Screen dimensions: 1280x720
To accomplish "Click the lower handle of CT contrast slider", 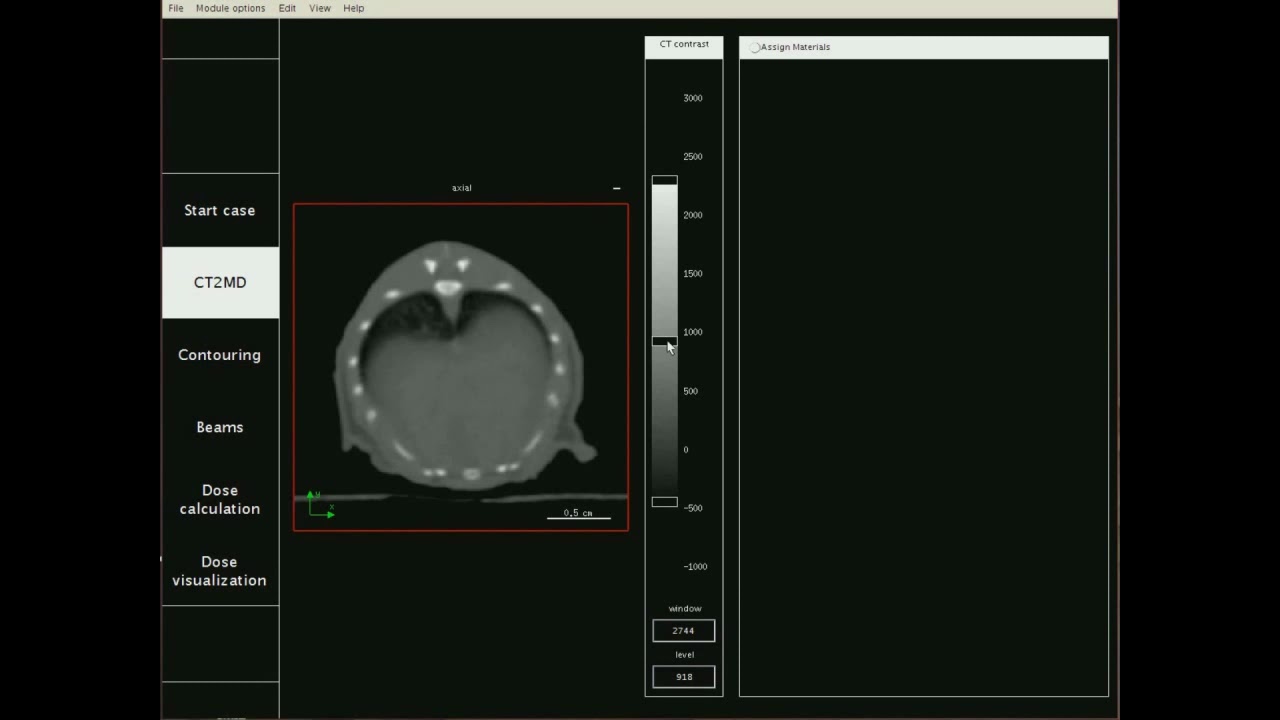I will pyautogui.click(x=665, y=502).
